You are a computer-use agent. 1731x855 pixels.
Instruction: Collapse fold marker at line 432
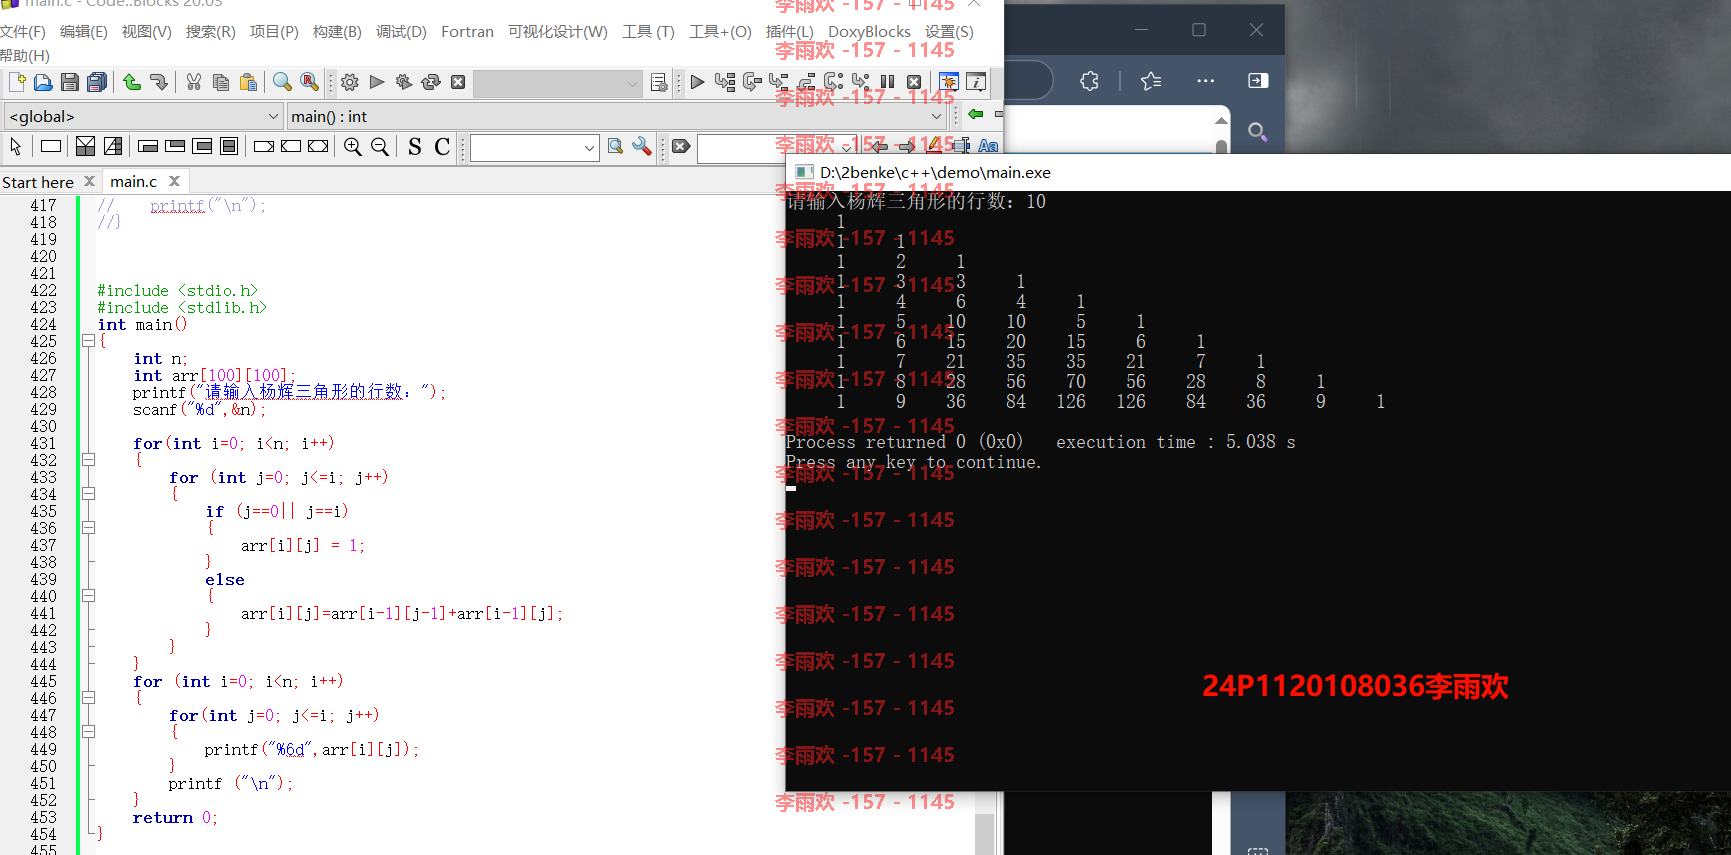point(88,460)
